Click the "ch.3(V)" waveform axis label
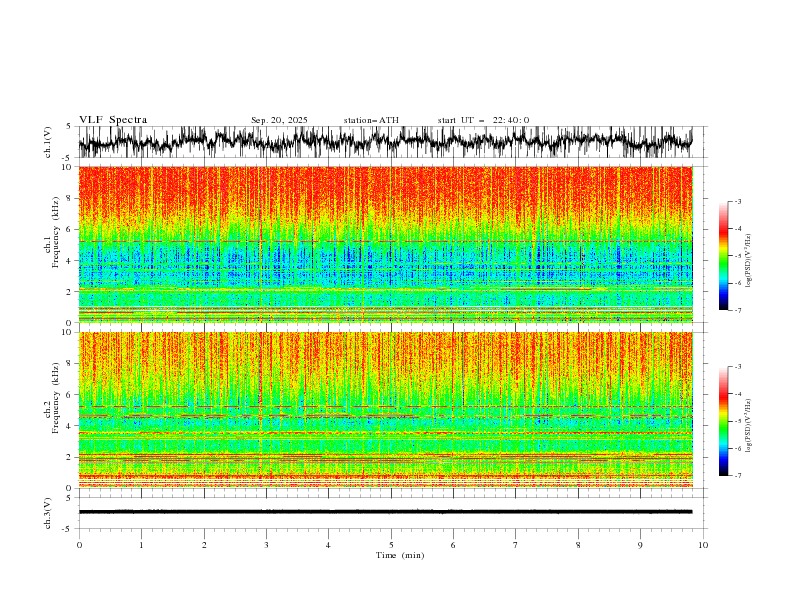 pos(48,513)
